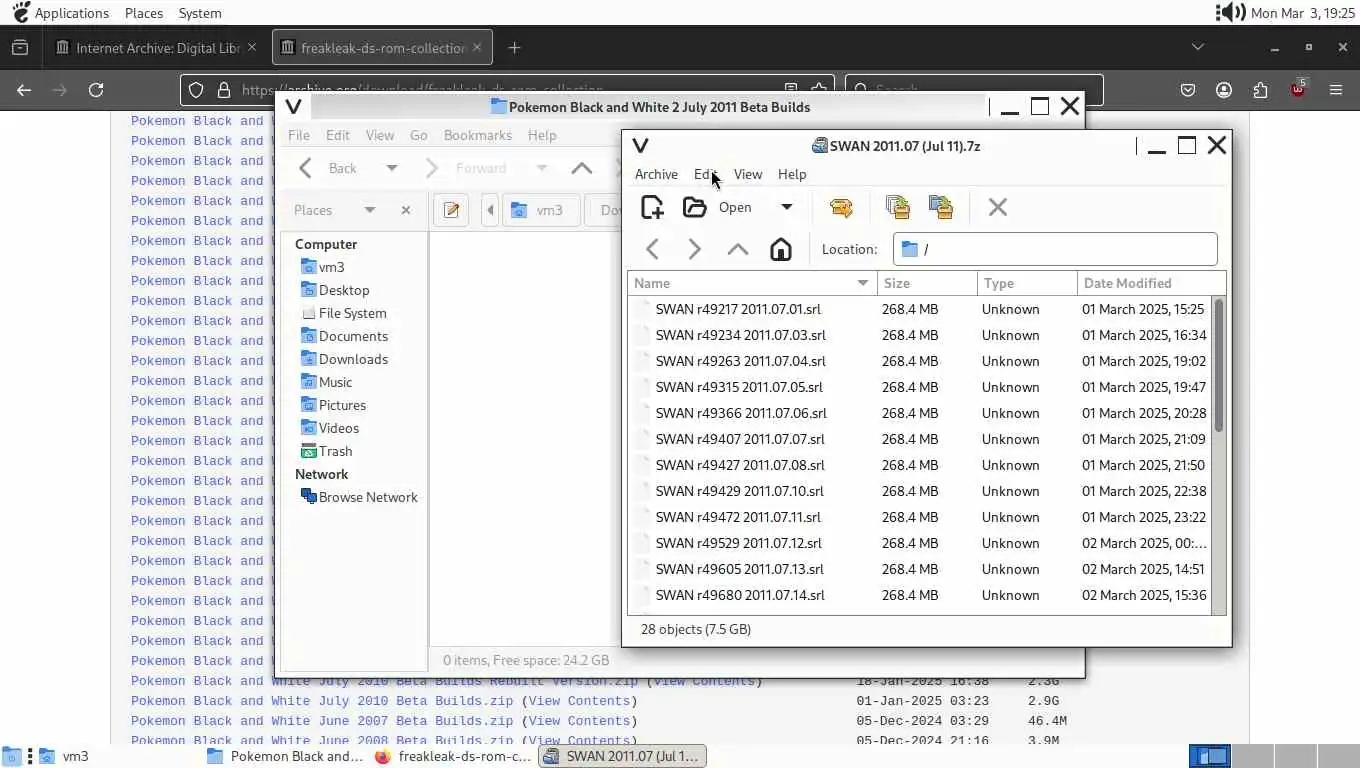
Task: Open the Go menu in file manager
Action: pyautogui.click(x=418, y=135)
